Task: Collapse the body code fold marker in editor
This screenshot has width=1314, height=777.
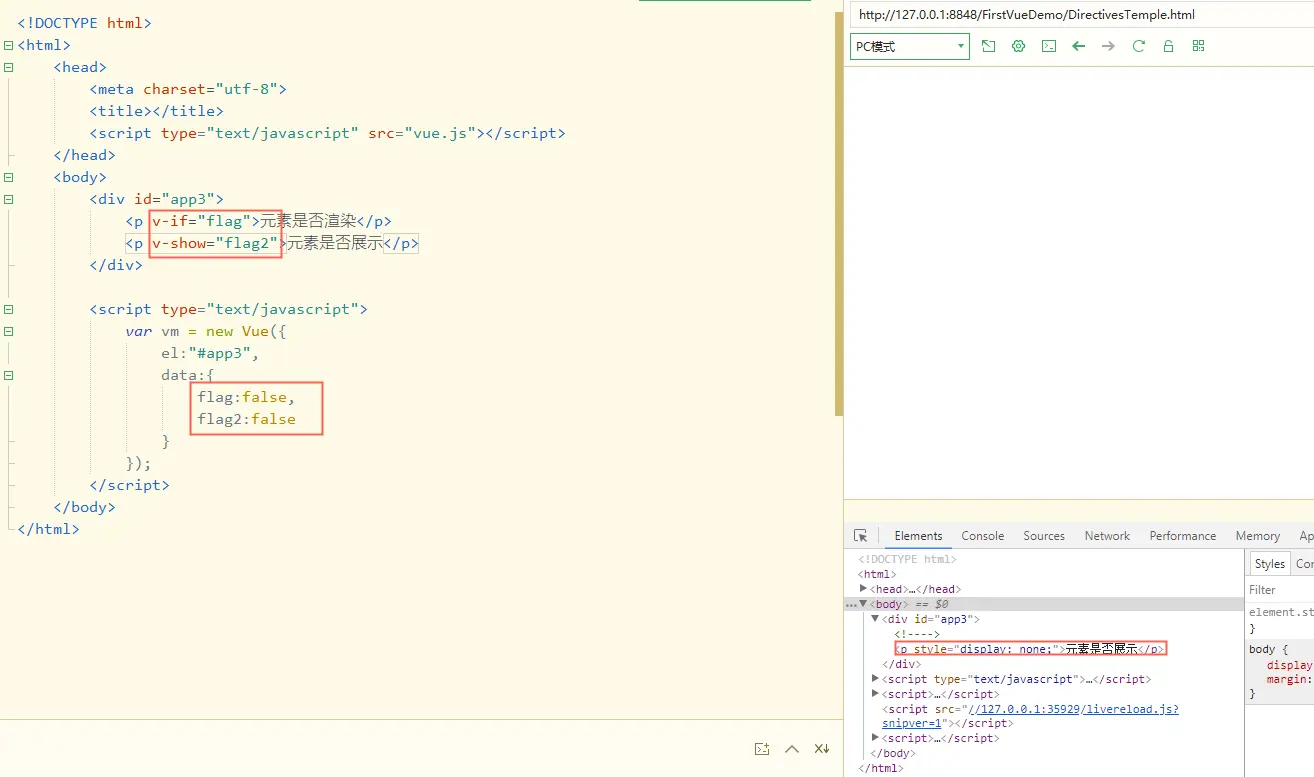Action: click(x=8, y=177)
